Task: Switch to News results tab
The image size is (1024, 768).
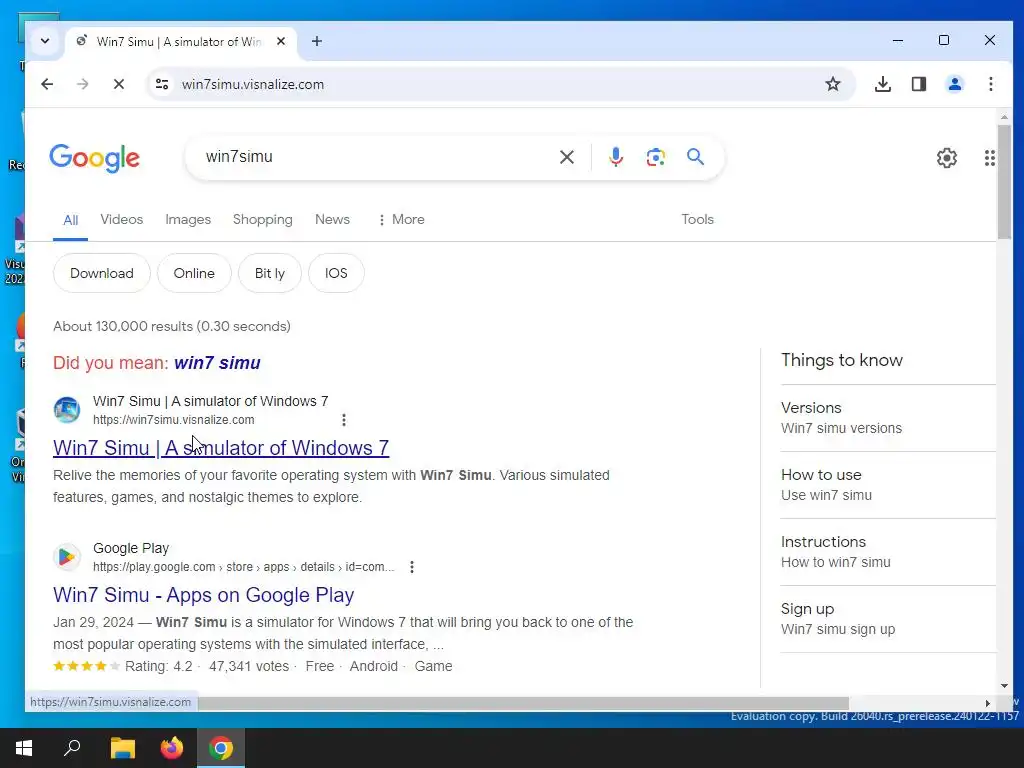Action: tap(332, 219)
